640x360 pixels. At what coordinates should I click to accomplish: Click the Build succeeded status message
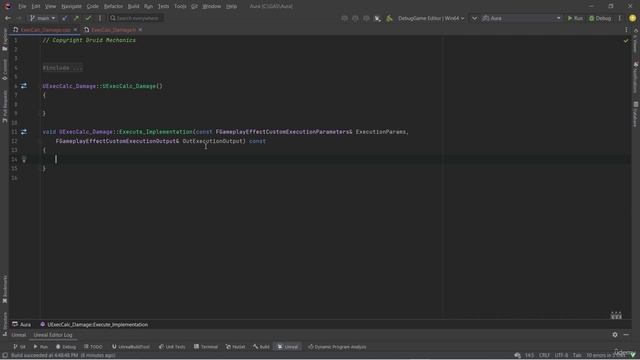(63, 355)
